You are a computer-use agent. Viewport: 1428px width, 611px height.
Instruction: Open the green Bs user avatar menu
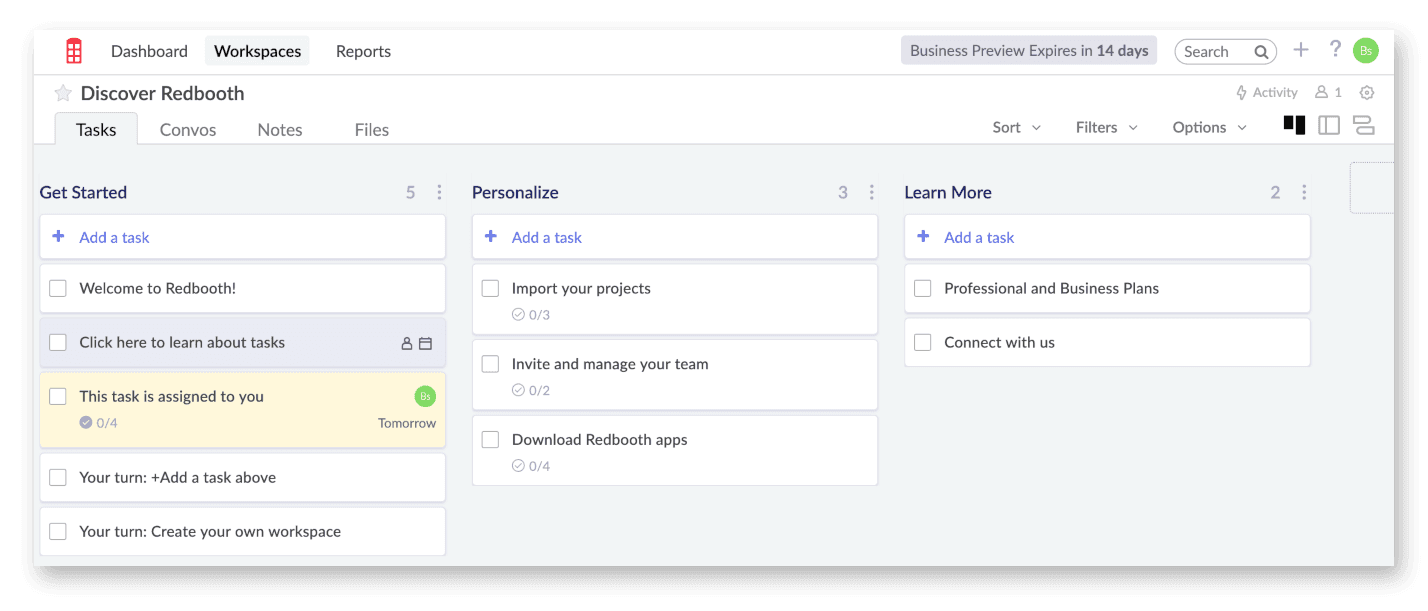coord(1365,51)
